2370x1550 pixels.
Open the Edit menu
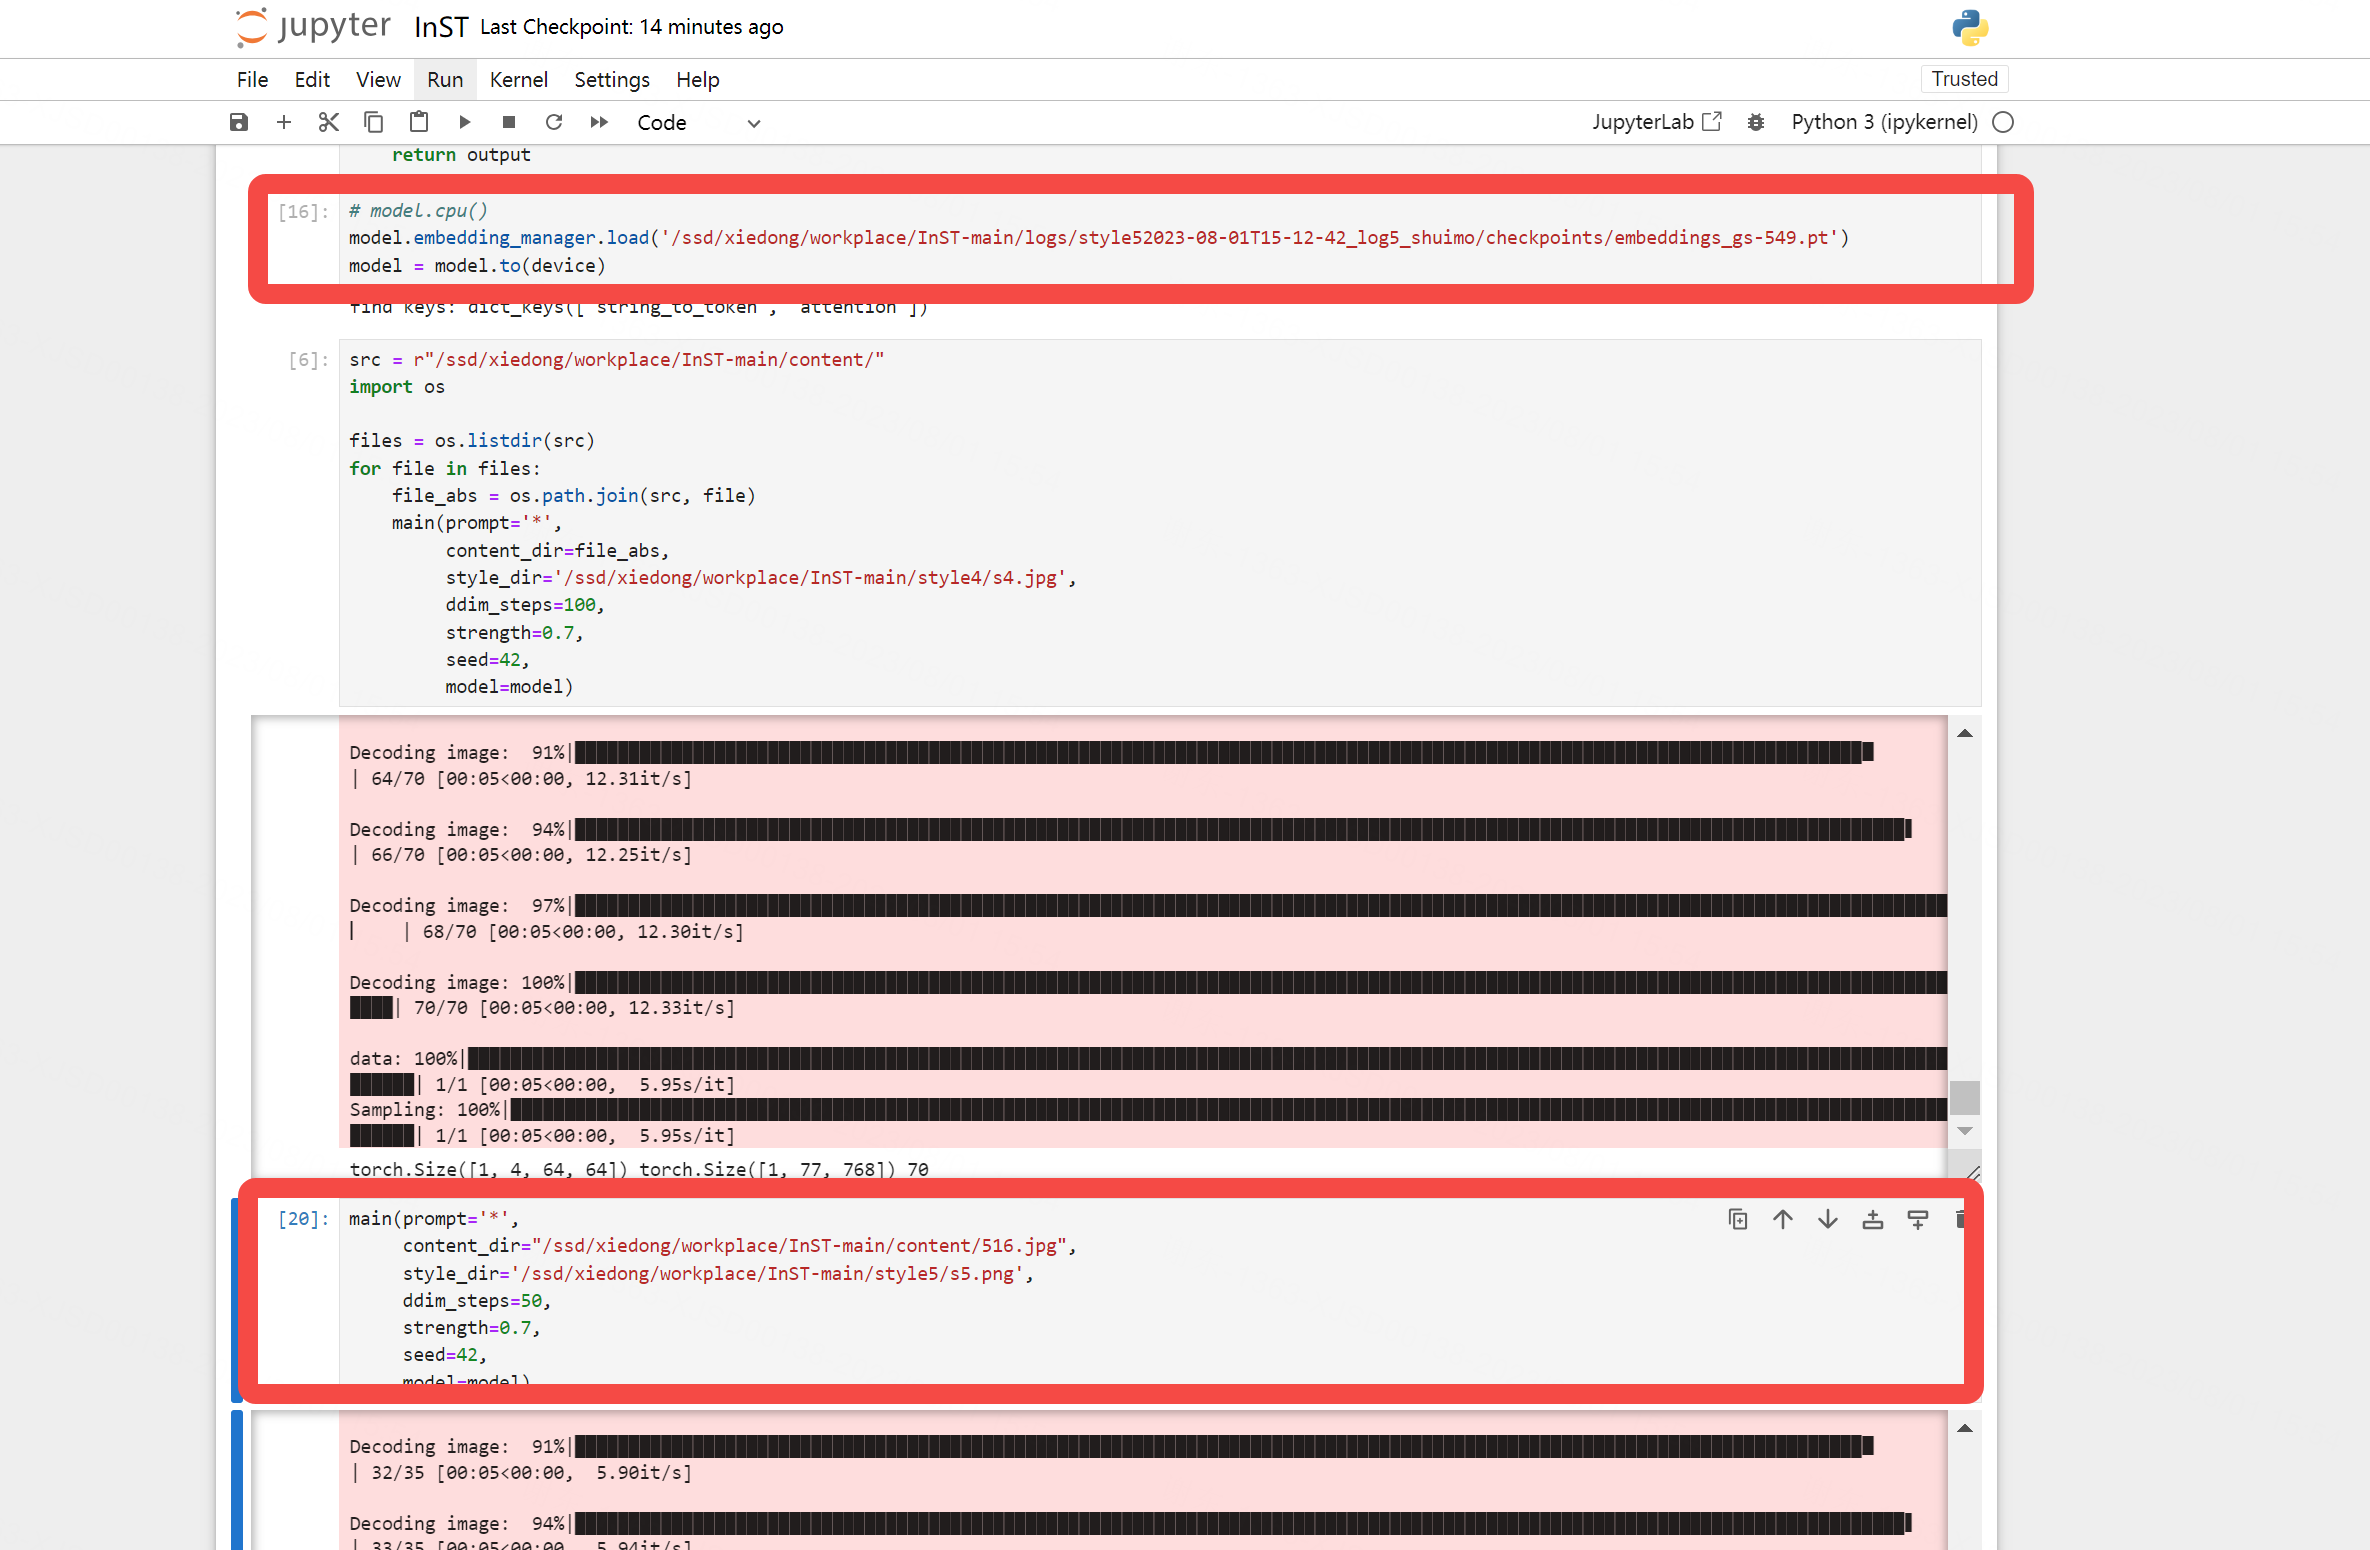coord(312,80)
